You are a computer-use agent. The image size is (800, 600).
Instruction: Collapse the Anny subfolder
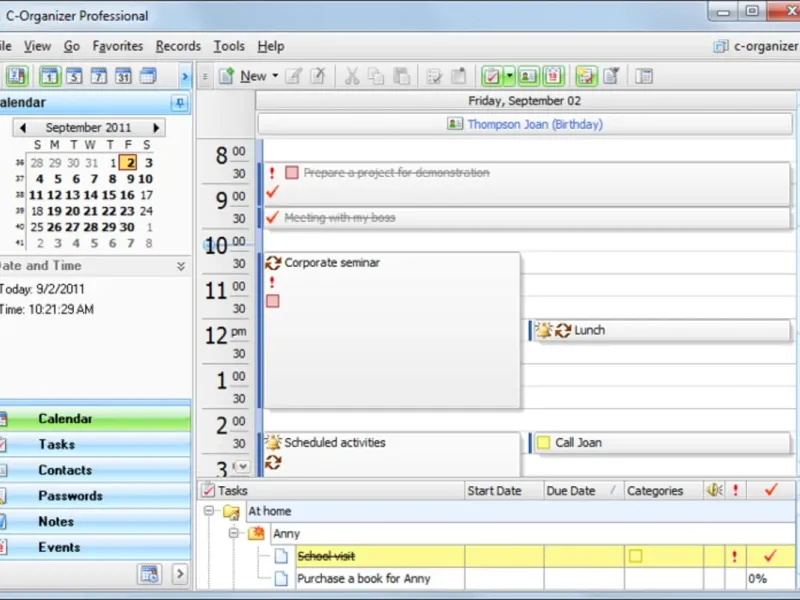pos(233,533)
